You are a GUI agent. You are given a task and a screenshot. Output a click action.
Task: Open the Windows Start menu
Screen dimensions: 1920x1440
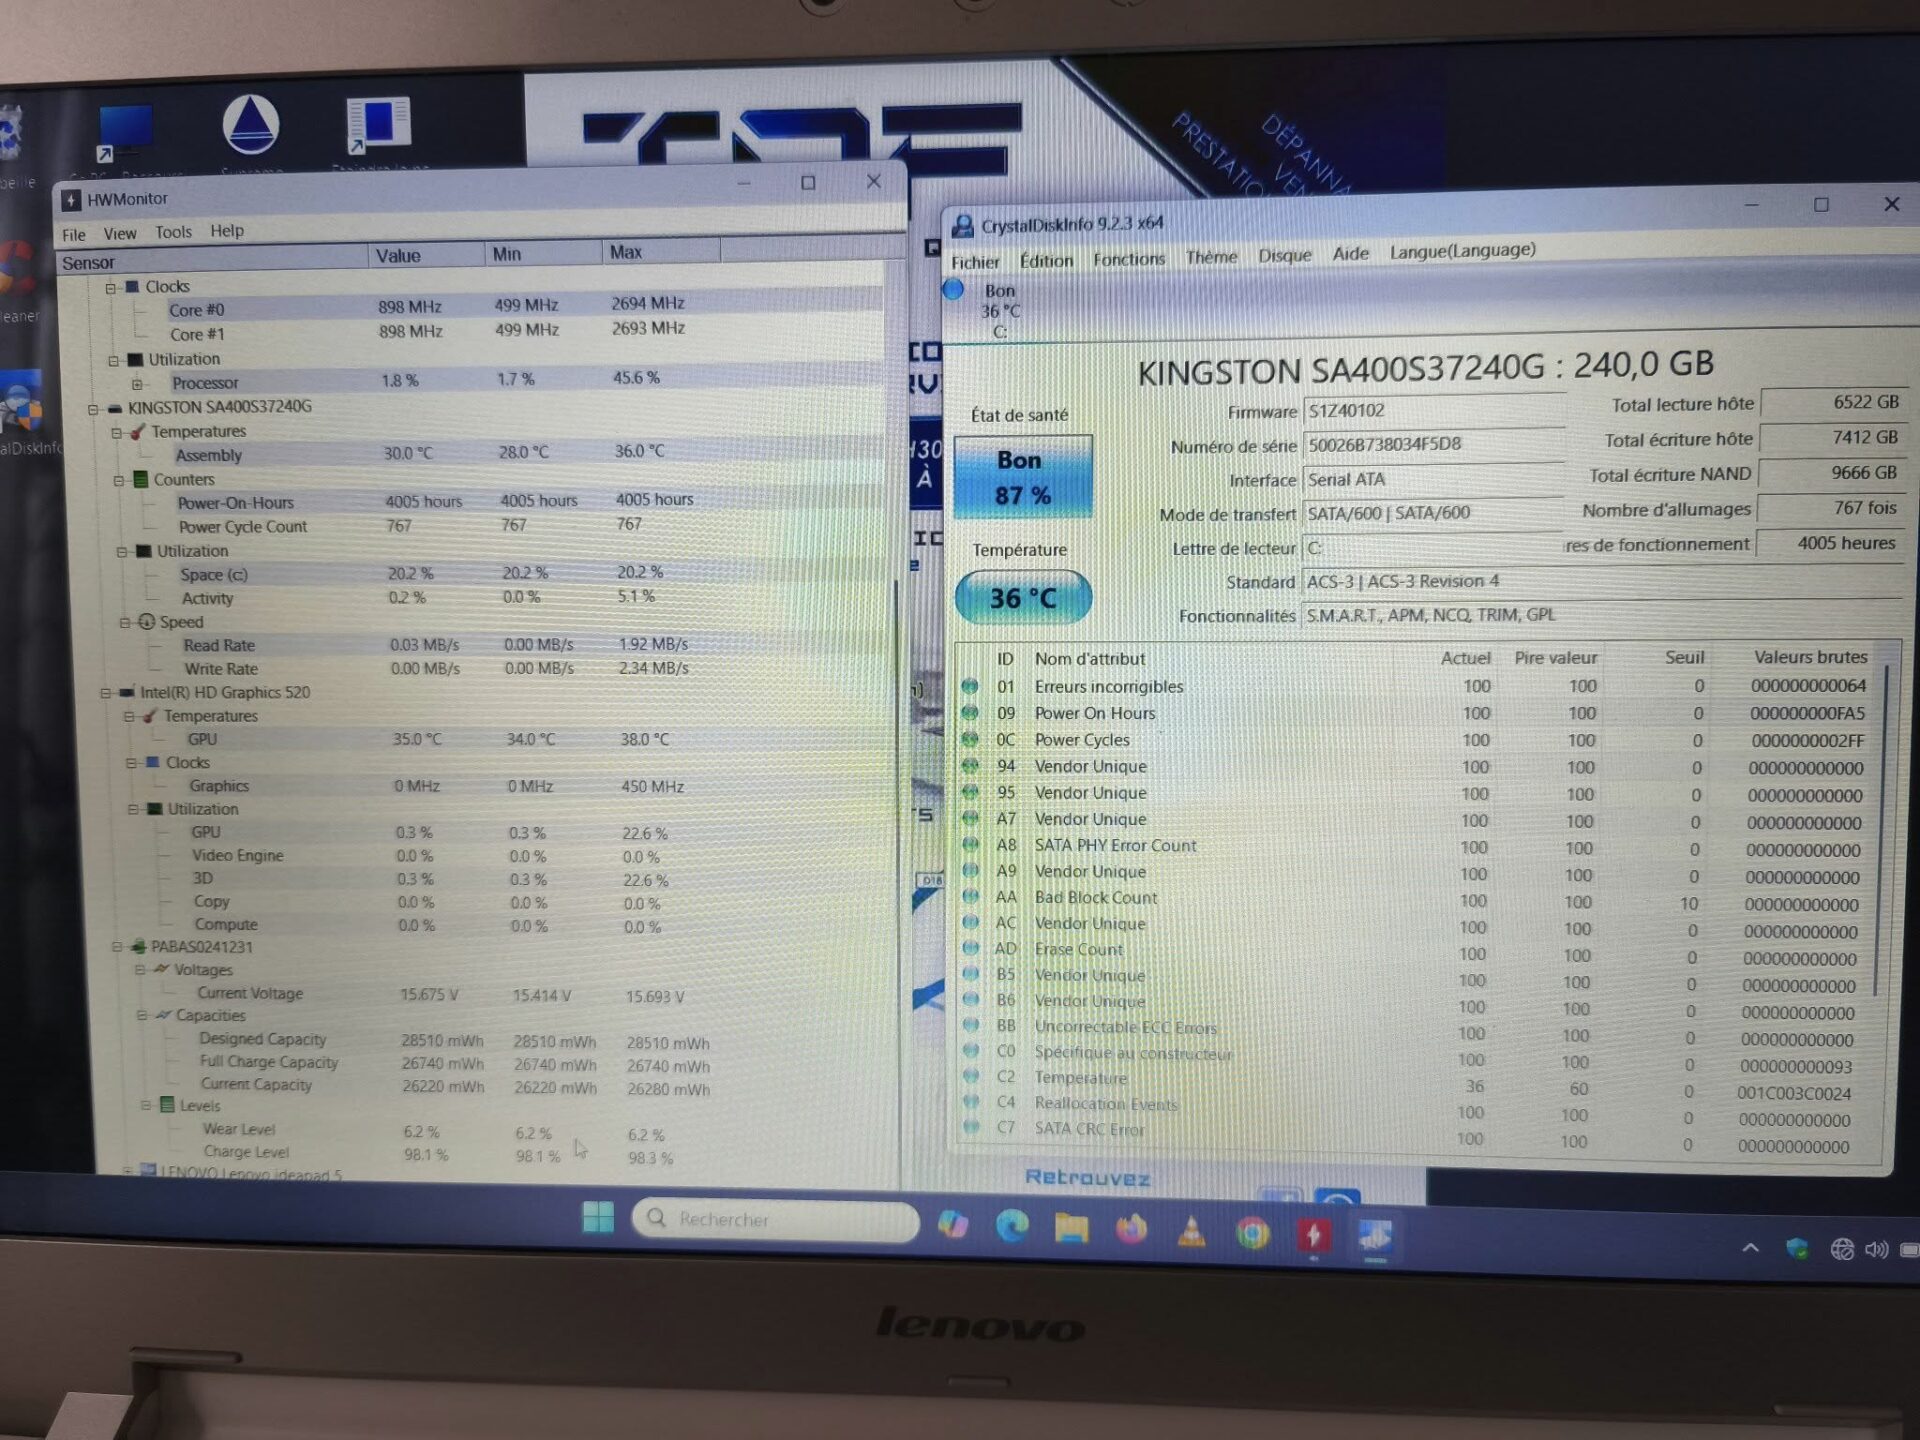pyautogui.click(x=598, y=1217)
